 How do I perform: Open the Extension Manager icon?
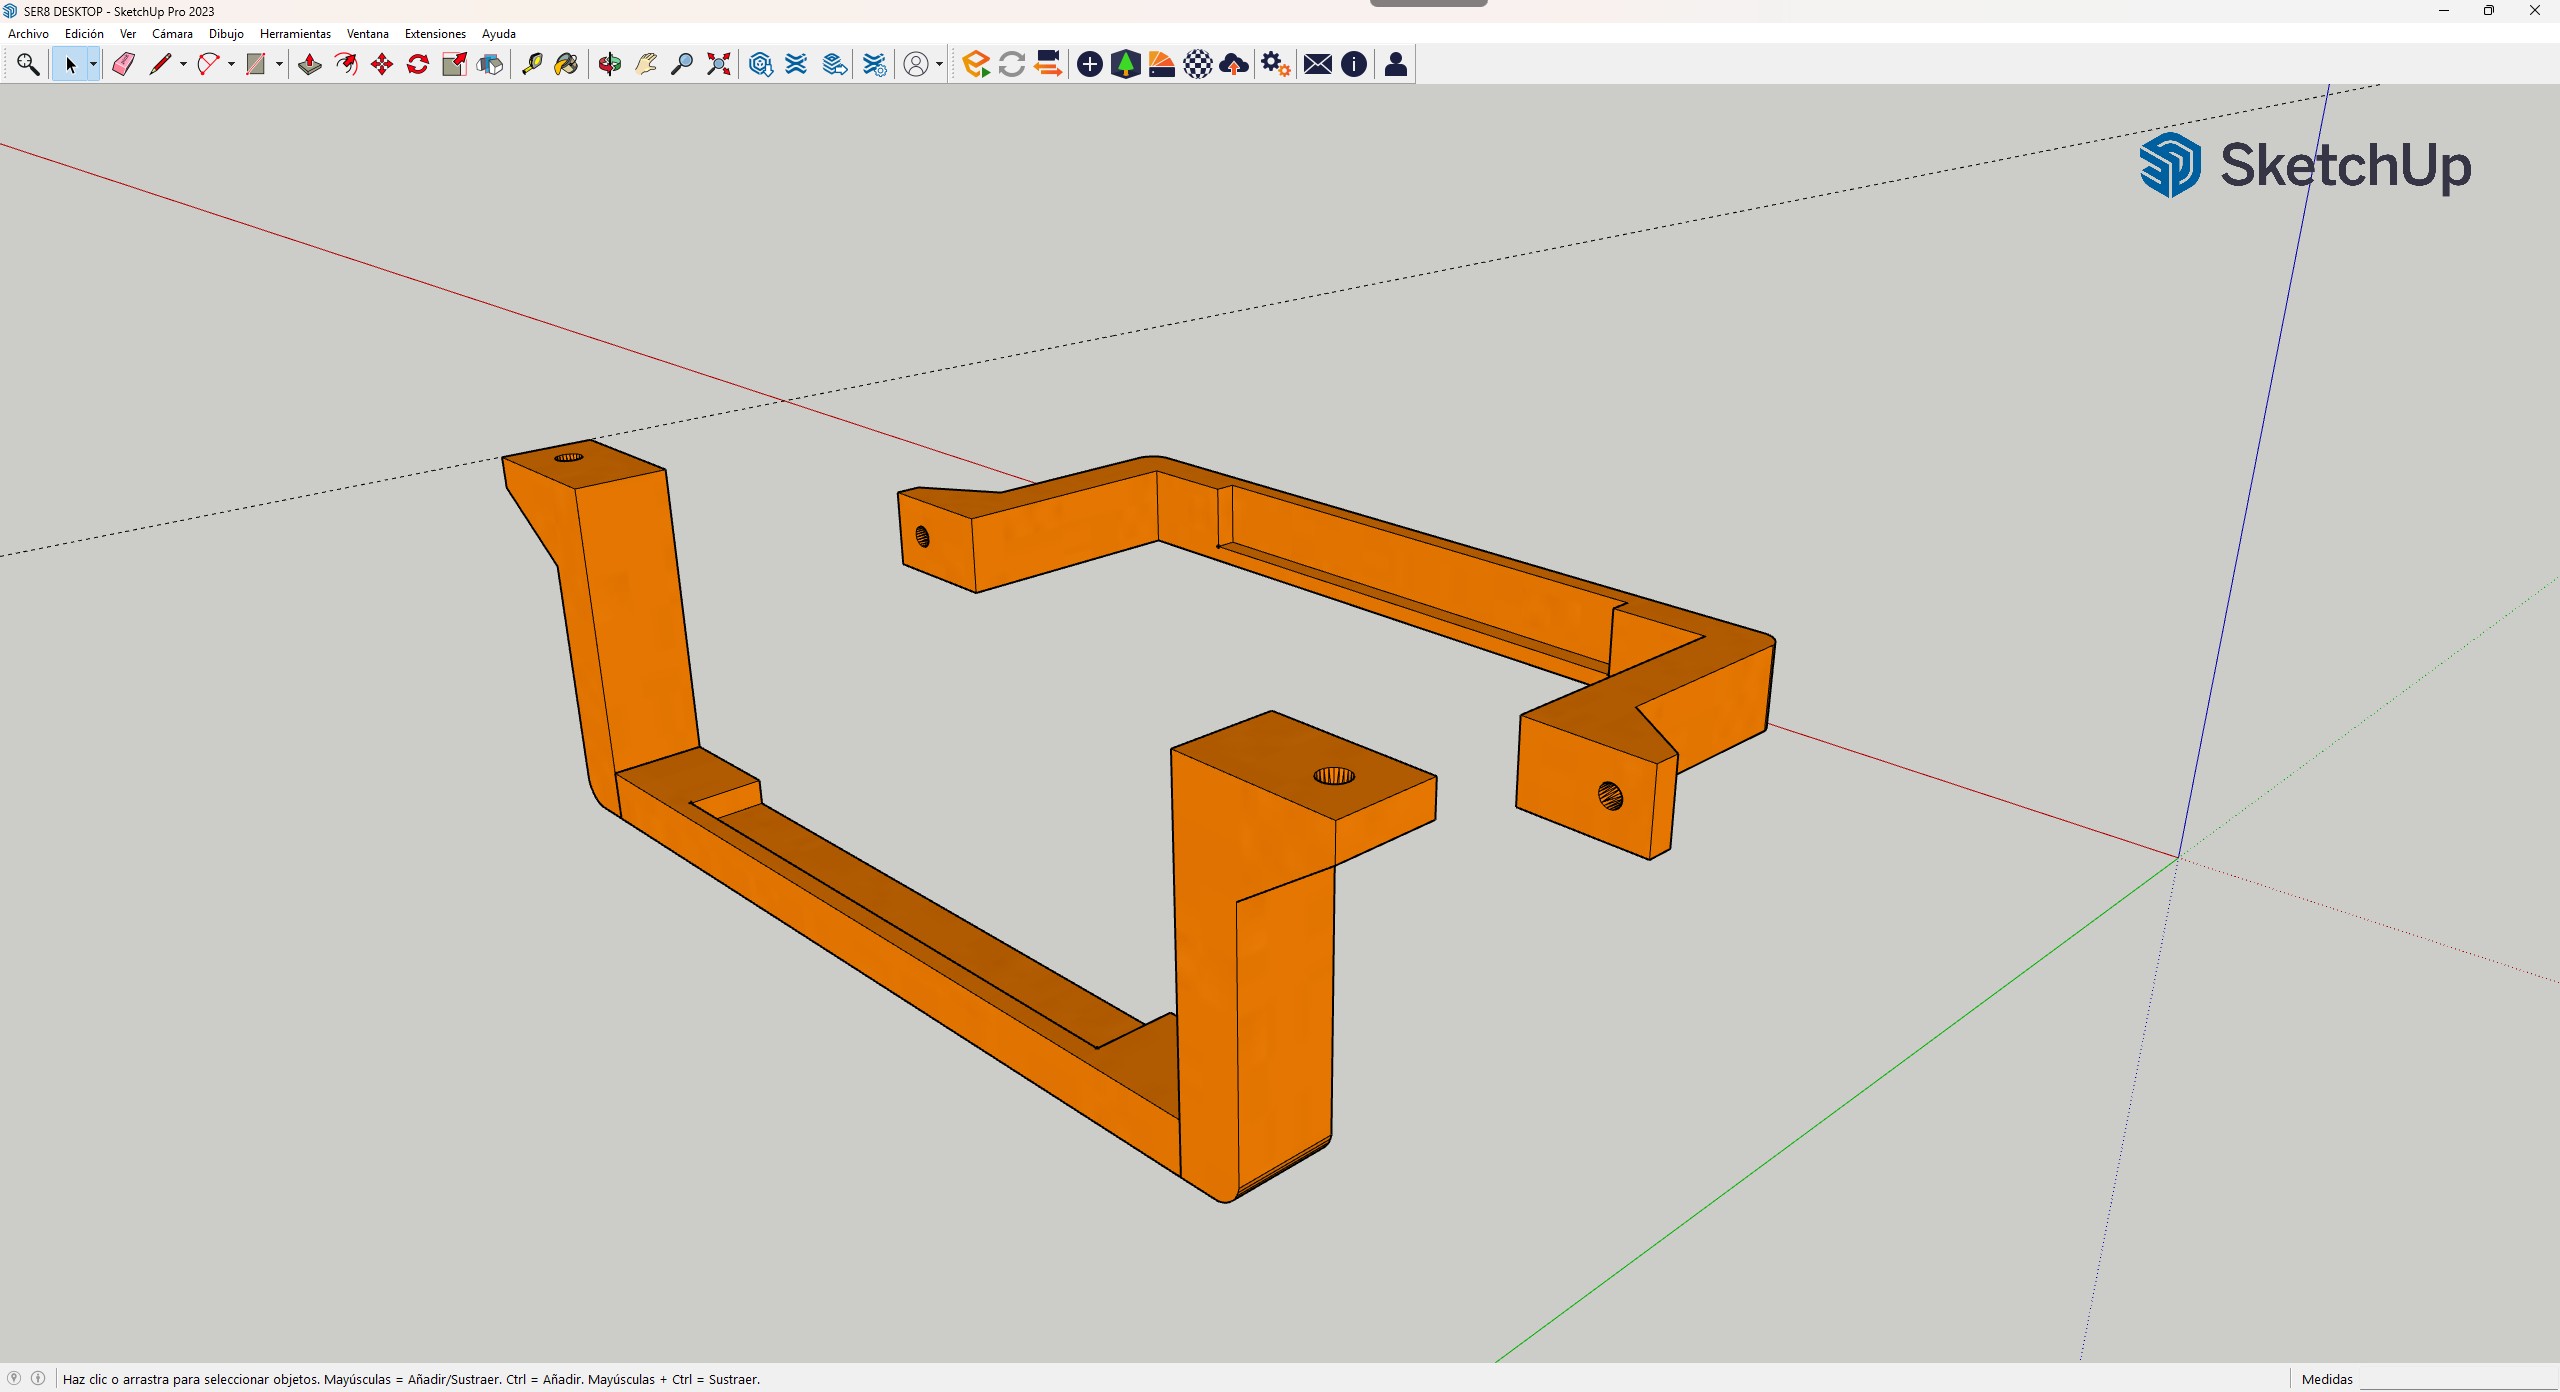(x=875, y=65)
